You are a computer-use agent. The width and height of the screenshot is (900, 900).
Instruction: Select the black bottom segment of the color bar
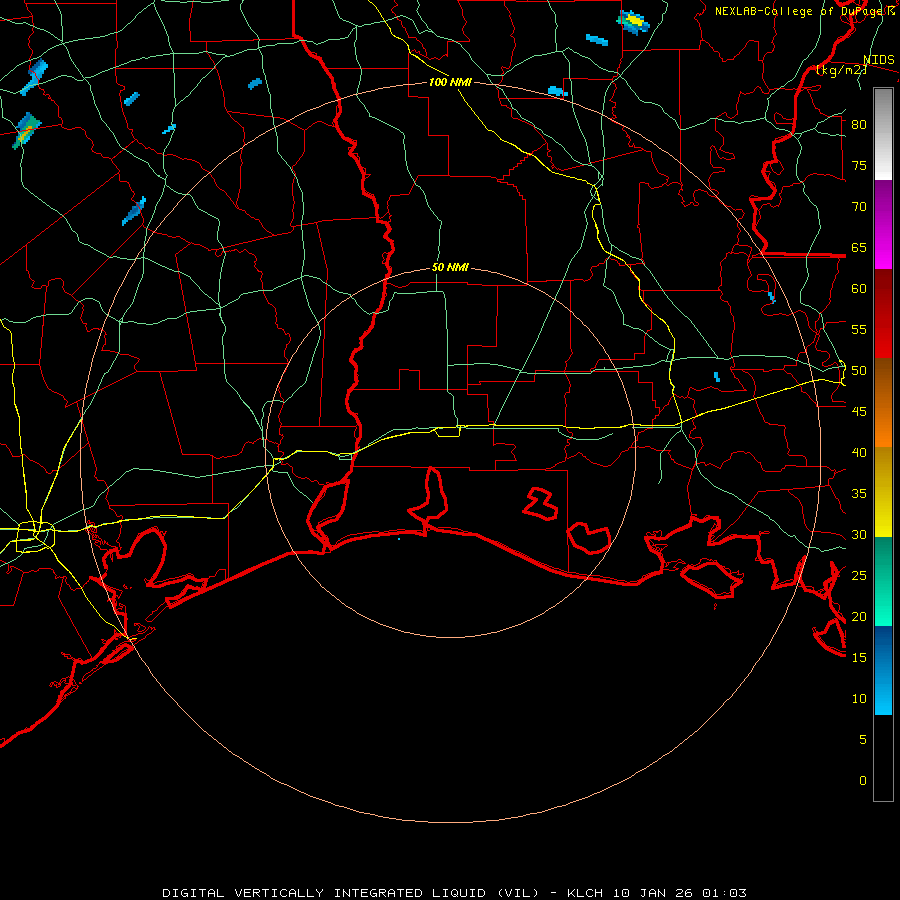click(x=883, y=758)
